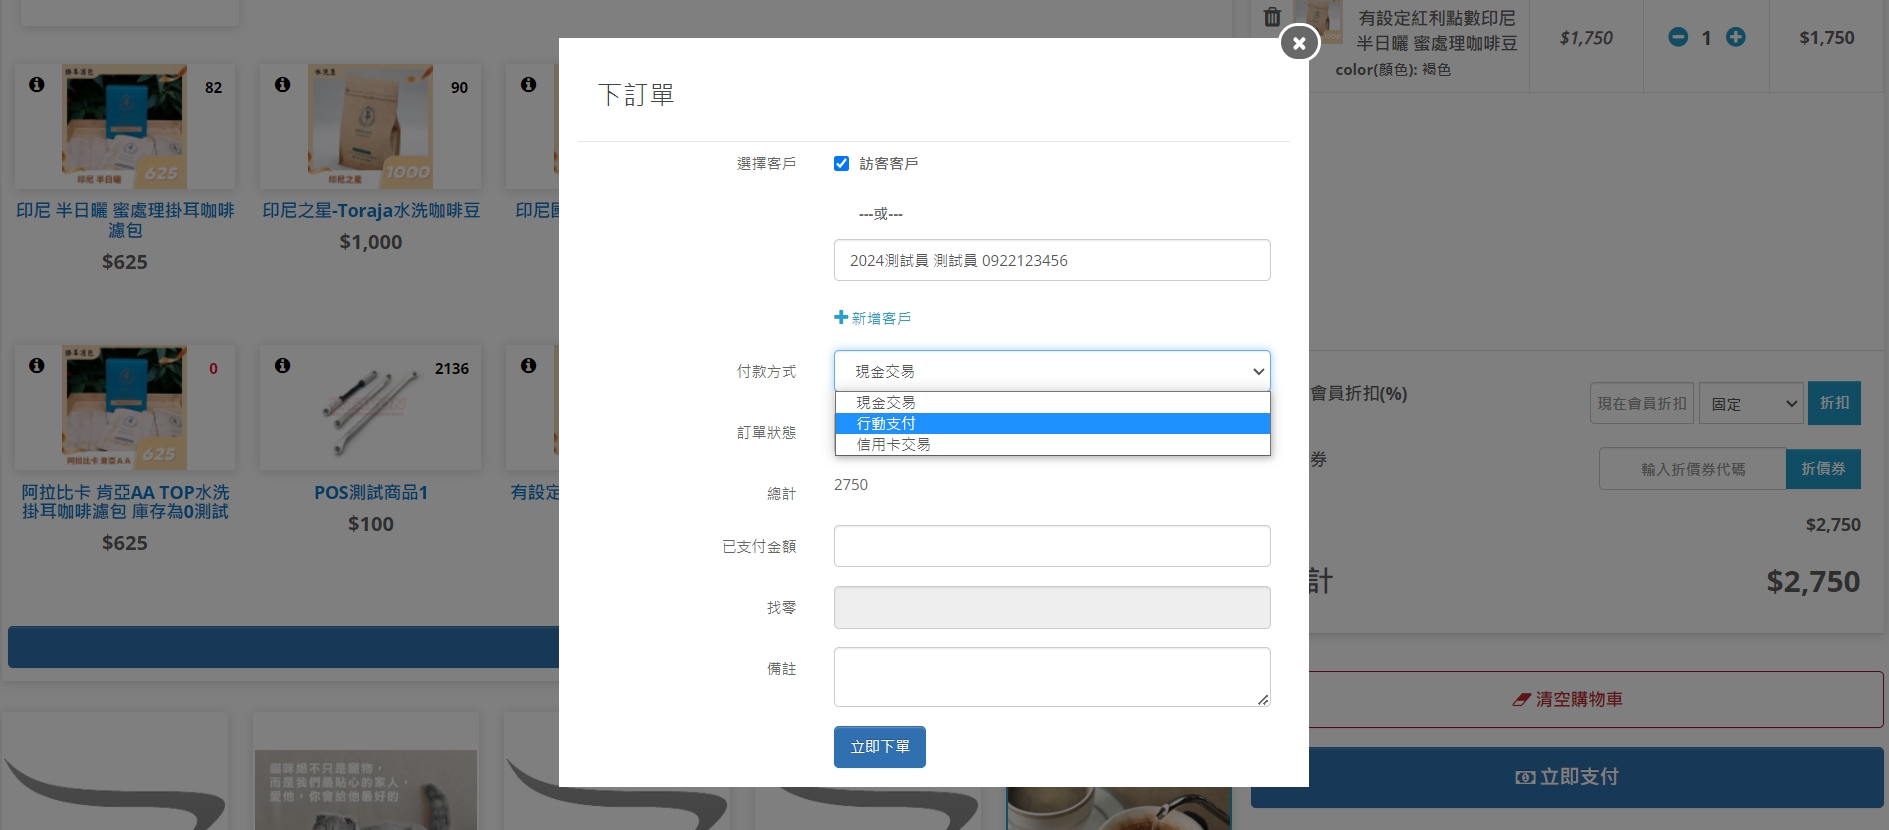This screenshot has width=1889, height=830.
Task: Open the 付款方式 payment method dropdown
Action: coord(1052,371)
